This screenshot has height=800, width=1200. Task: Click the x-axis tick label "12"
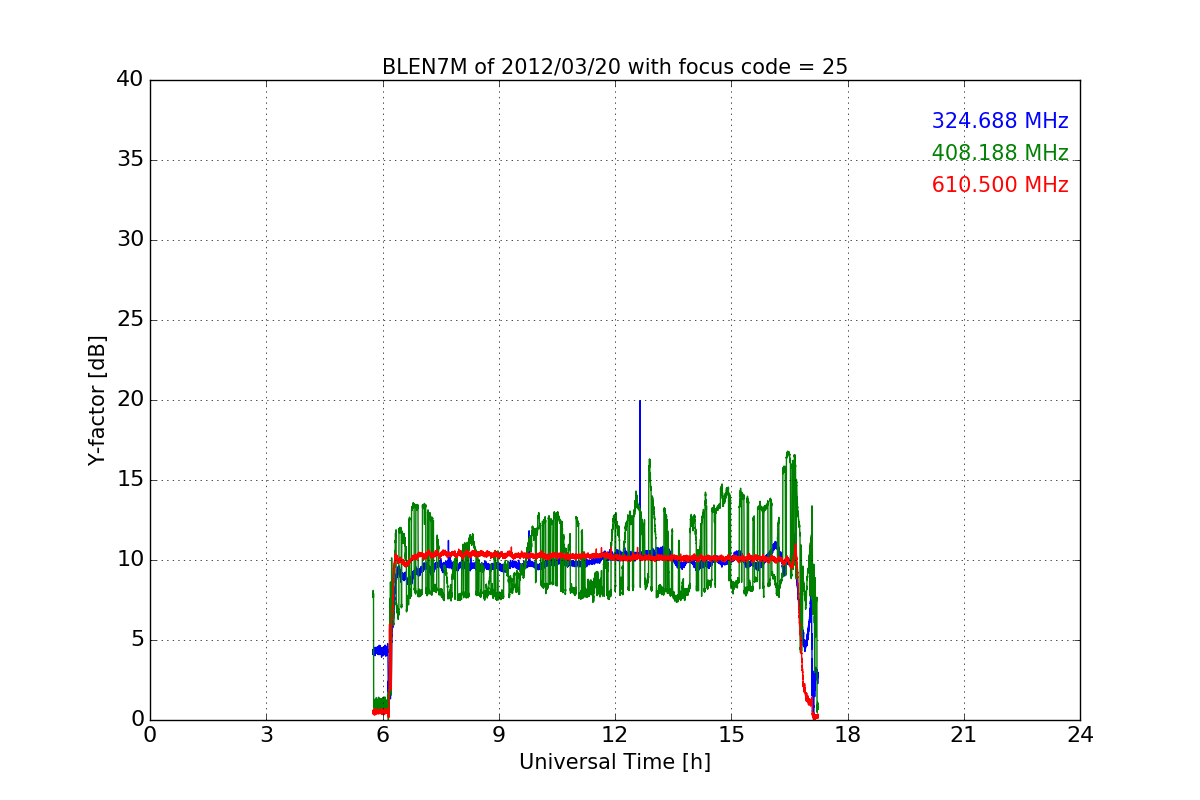pyautogui.click(x=615, y=735)
